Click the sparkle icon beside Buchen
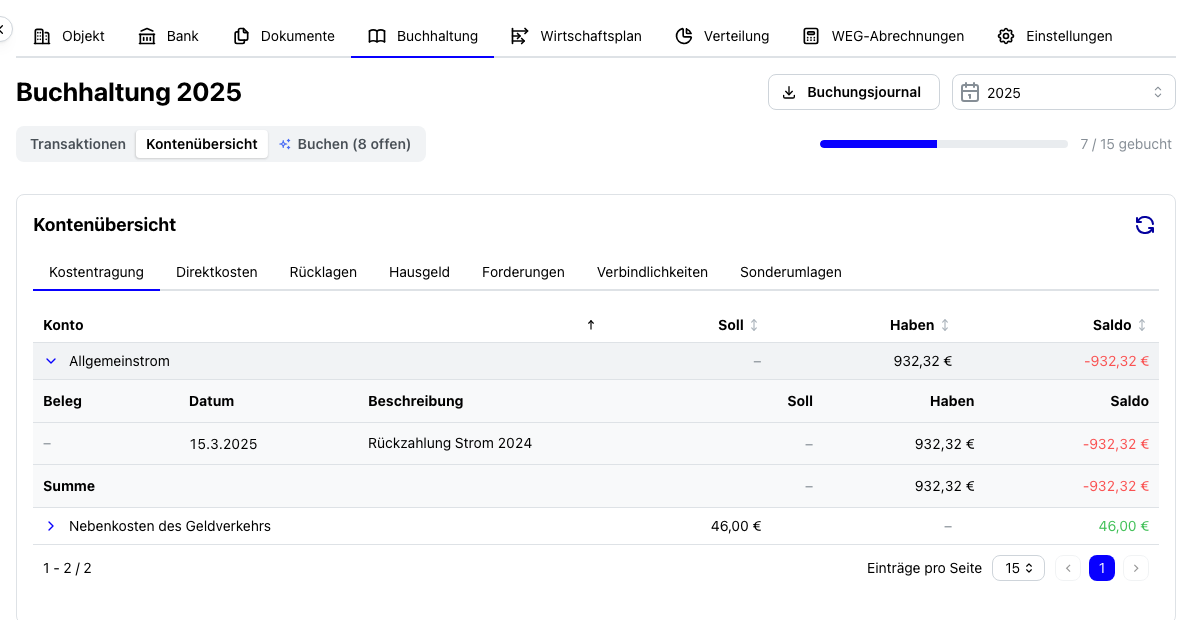This screenshot has width=1192, height=620. tap(285, 144)
